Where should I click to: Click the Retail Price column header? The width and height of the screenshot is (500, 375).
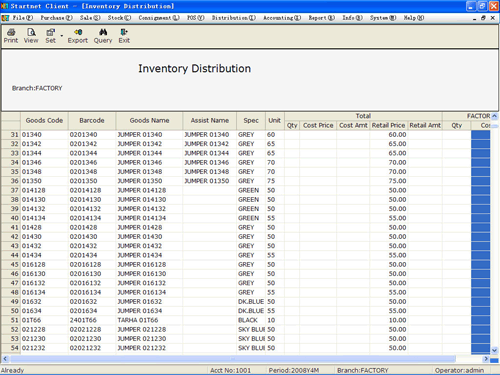(x=388, y=125)
